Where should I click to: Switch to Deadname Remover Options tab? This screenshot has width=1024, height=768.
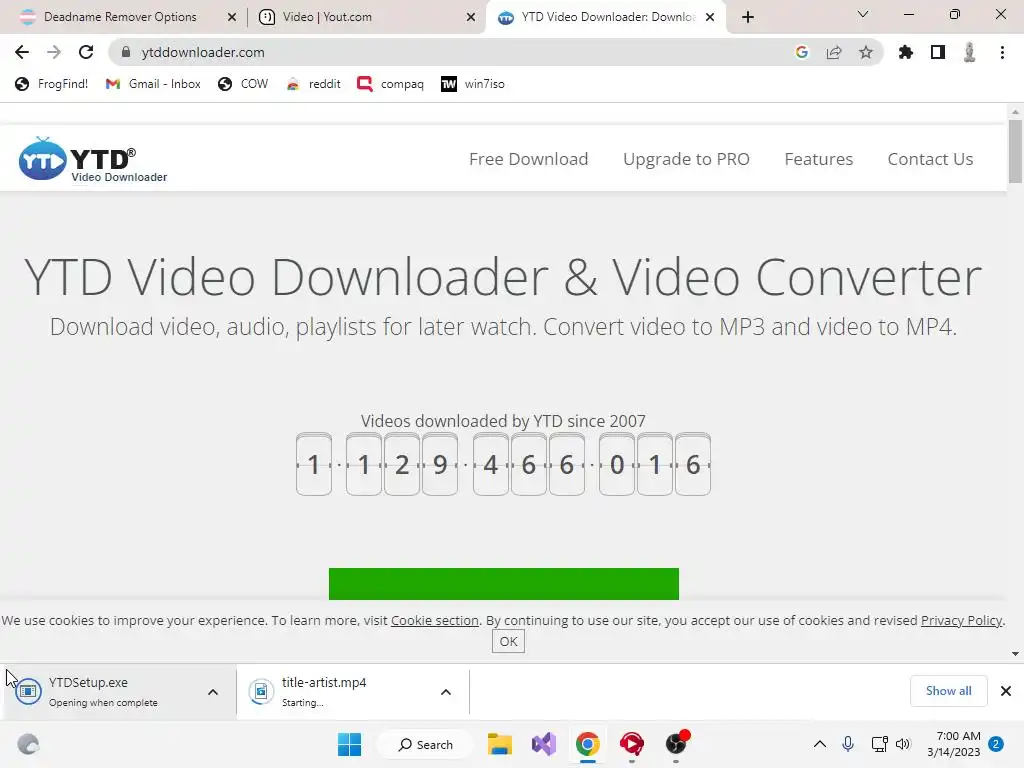pyautogui.click(x=120, y=17)
